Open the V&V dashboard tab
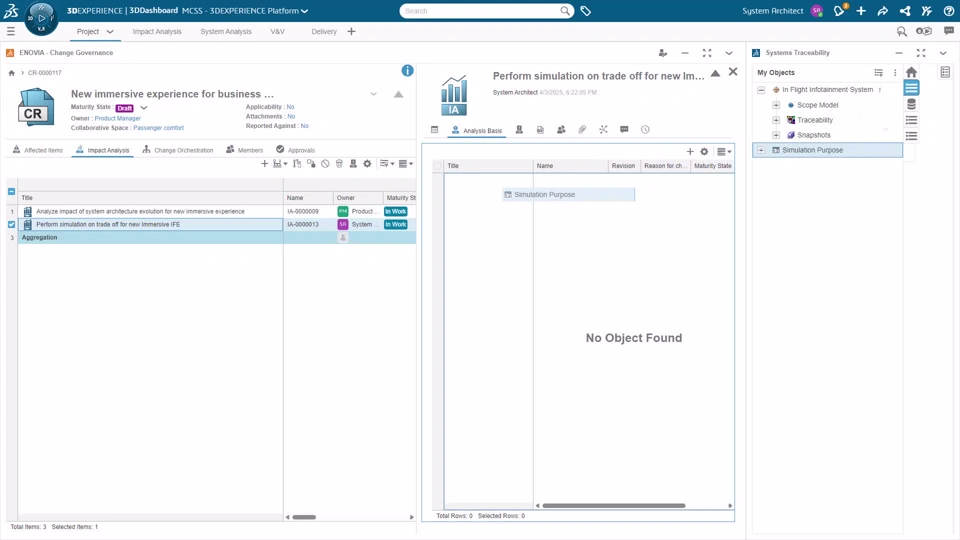The height and width of the screenshot is (540, 960). 277,32
